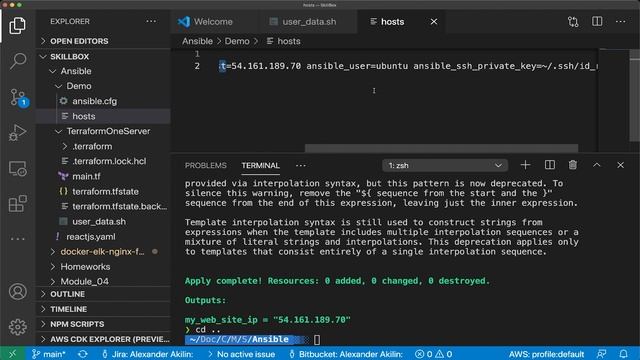Expand the docker-elk-nginx folder
This screenshot has width=640, height=360.
click(x=102, y=251)
